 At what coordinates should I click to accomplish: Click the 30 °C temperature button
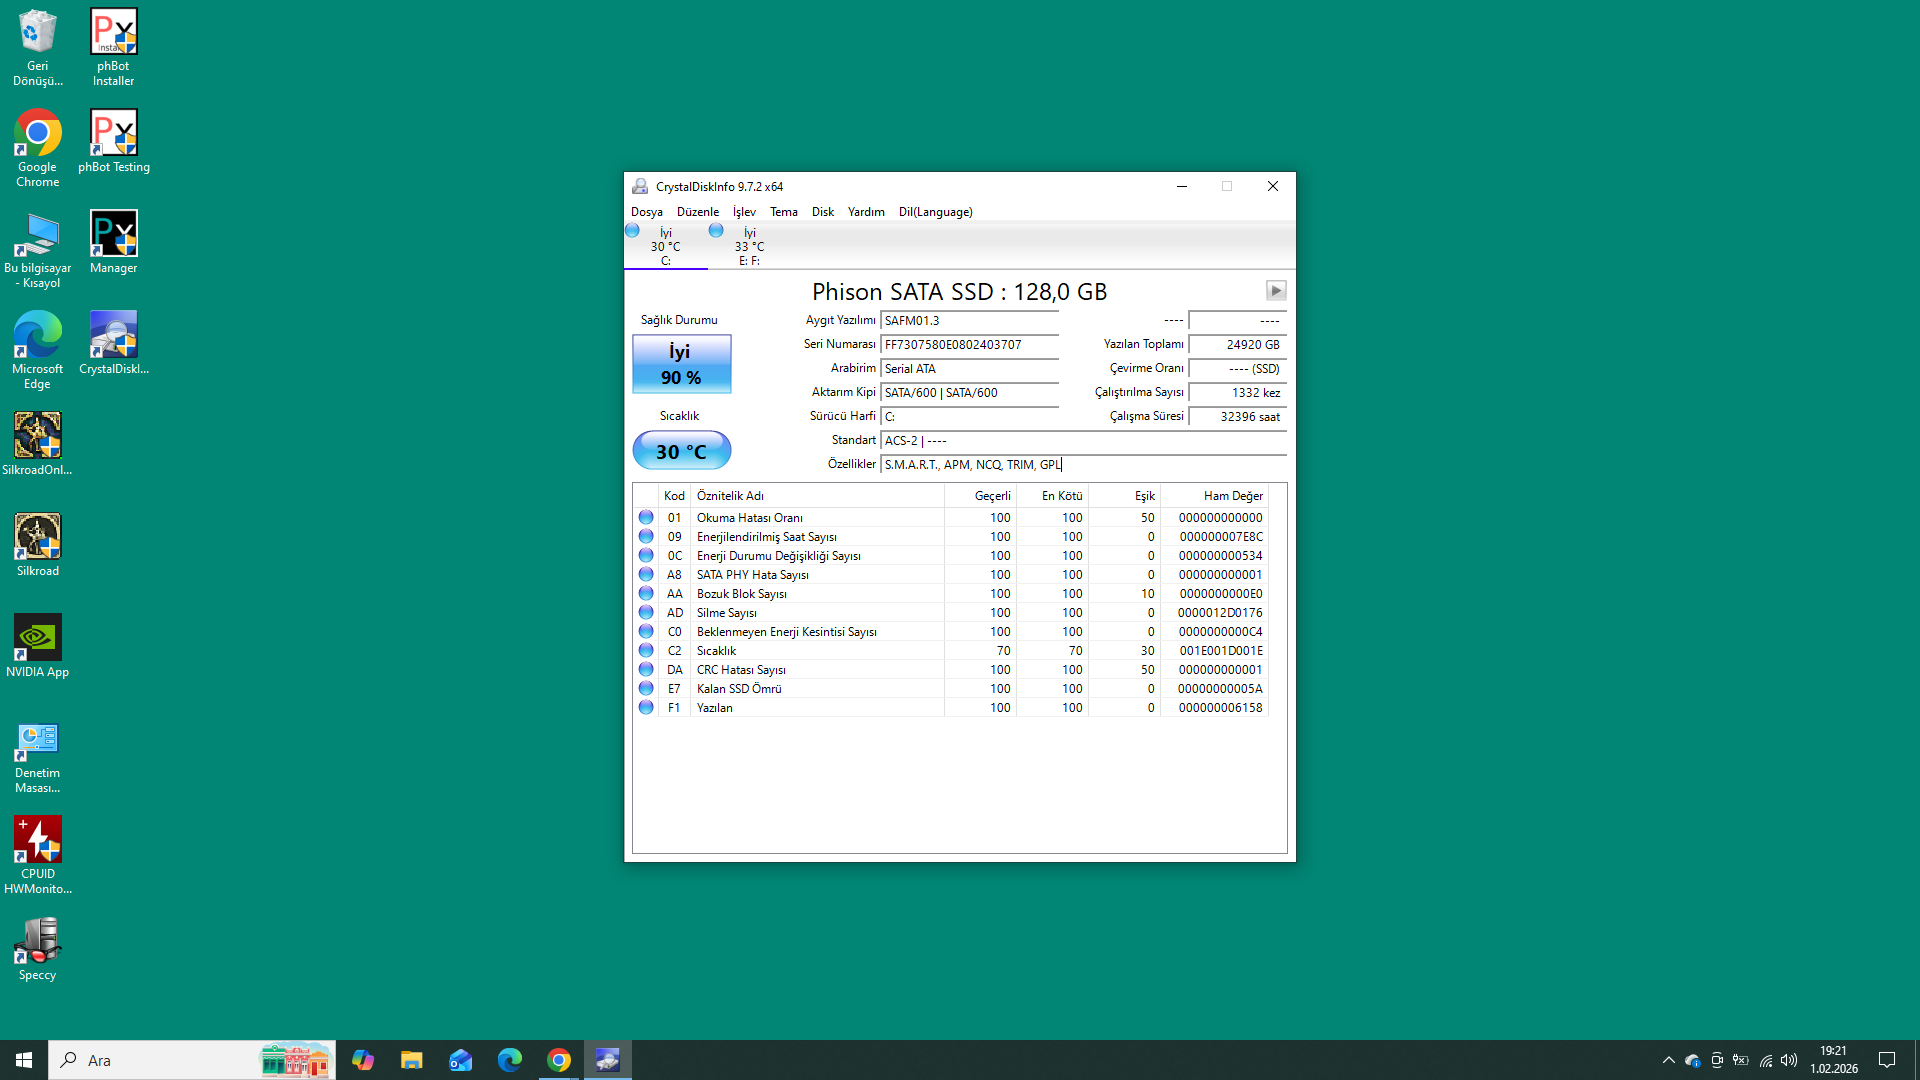(x=681, y=451)
